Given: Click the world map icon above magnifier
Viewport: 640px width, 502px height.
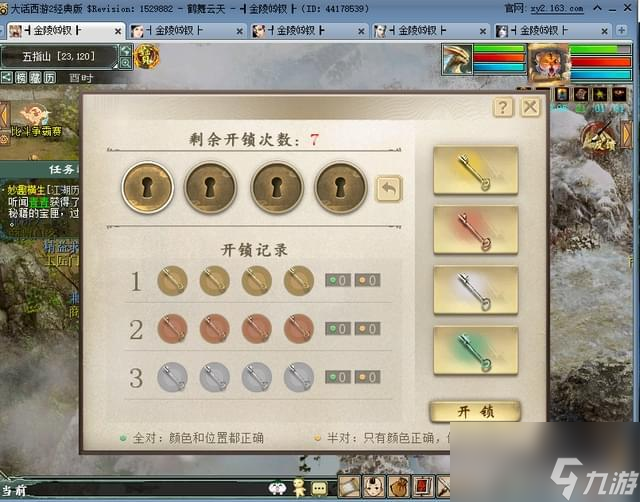Looking at the screenshot, I should (x=126, y=51).
